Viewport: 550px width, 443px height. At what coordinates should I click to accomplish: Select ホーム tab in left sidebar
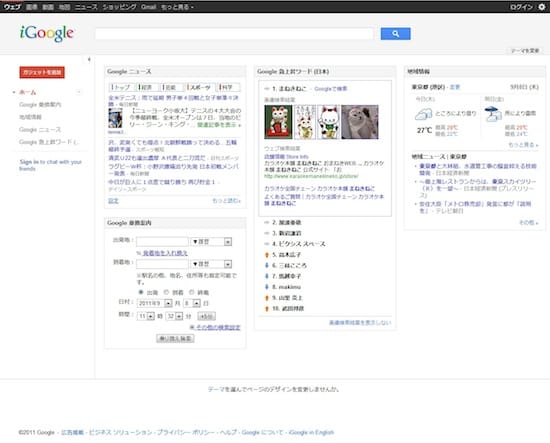point(28,92)
